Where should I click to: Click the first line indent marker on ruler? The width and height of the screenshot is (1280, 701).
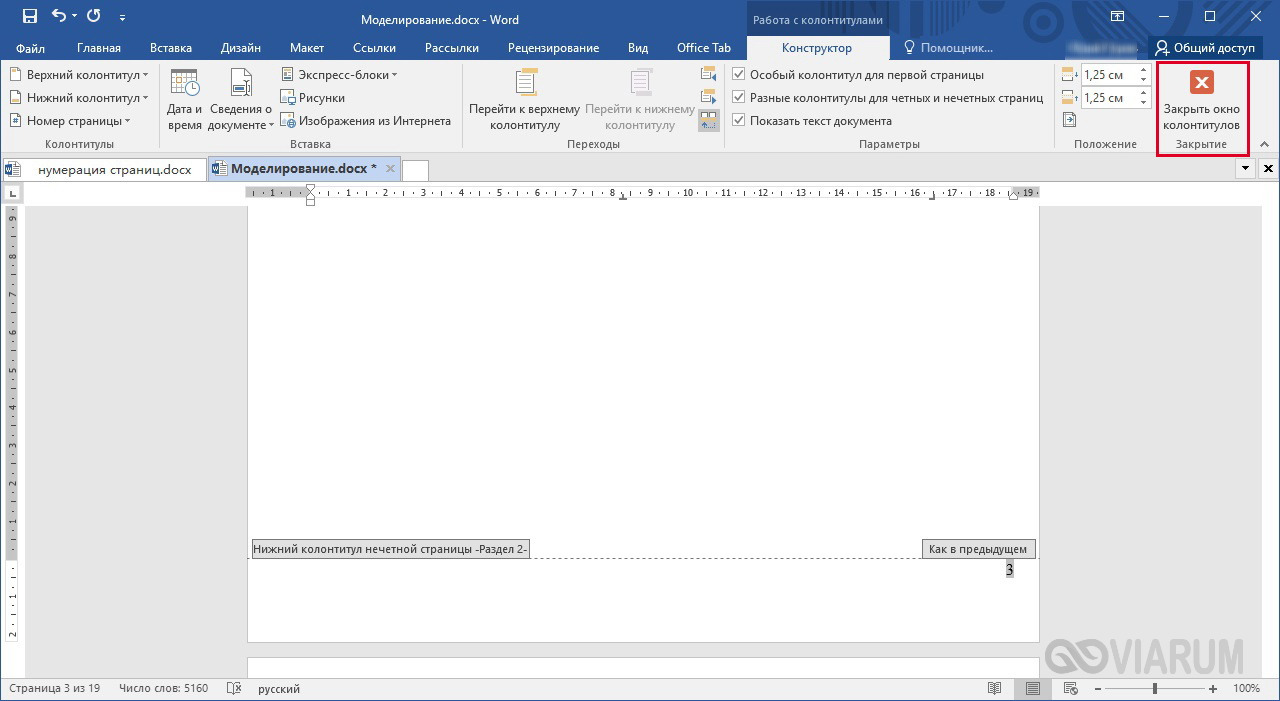point(310,188)
